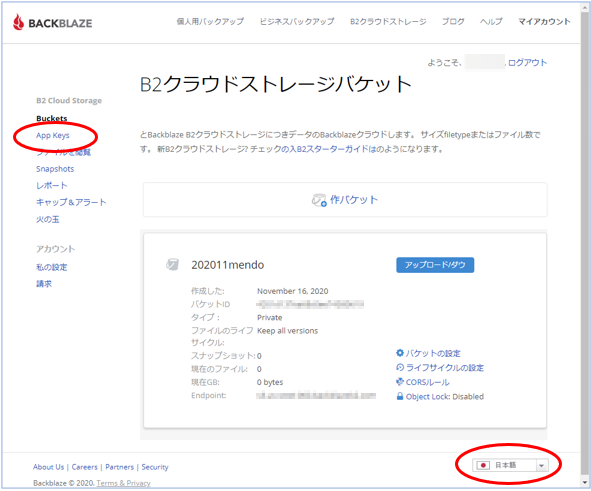The width and height of the screenshot is (591, 491).
Task: Click the bucket name 202011mendo
Action: 228,265
